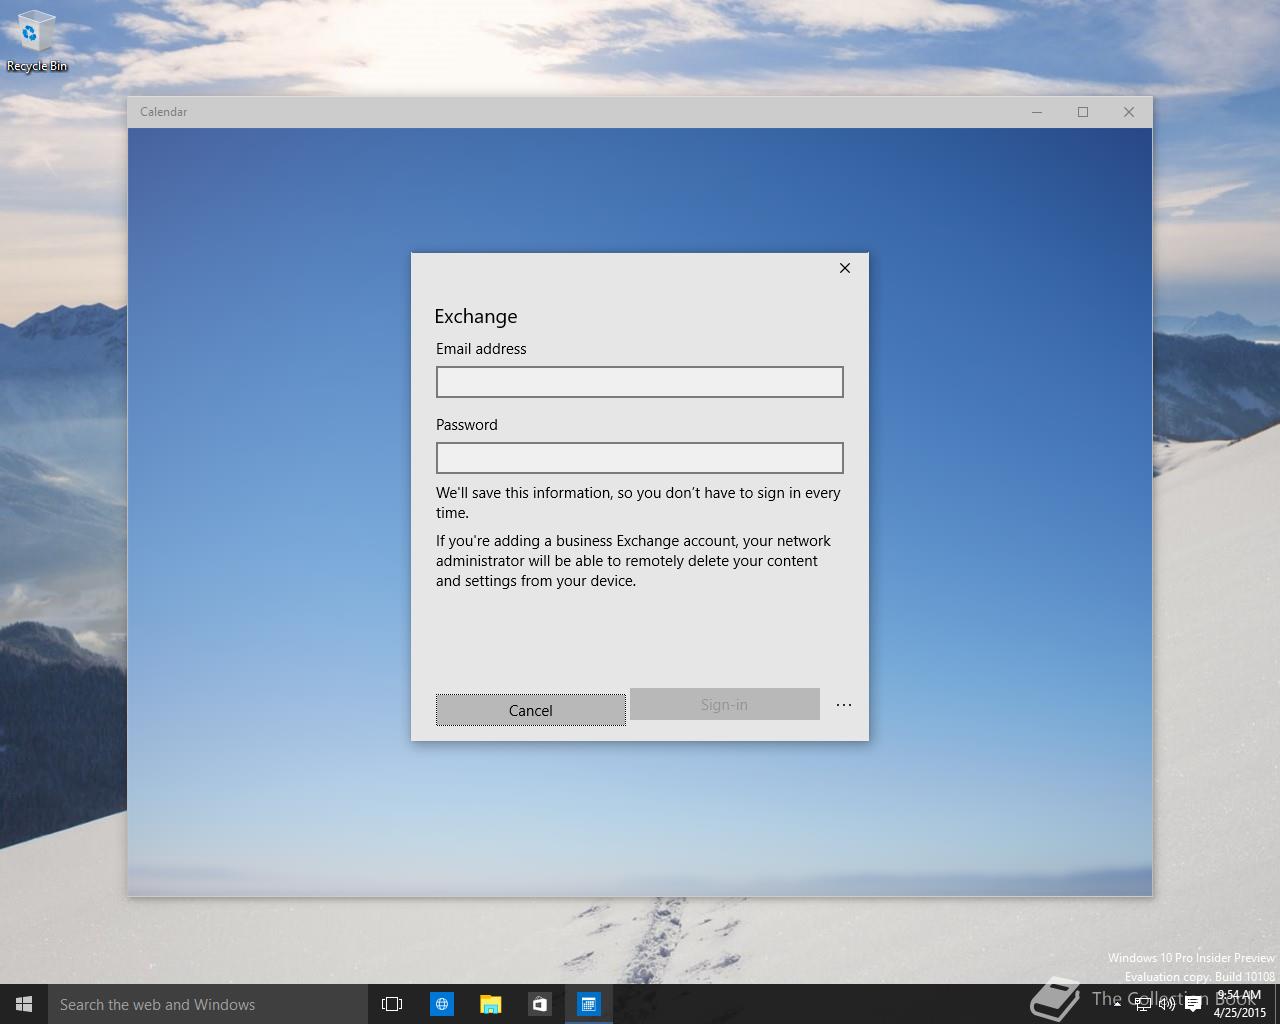Click the Search the web and Windows box
This screenshot has height=1024, width=1280.
tap(208, 1004)
